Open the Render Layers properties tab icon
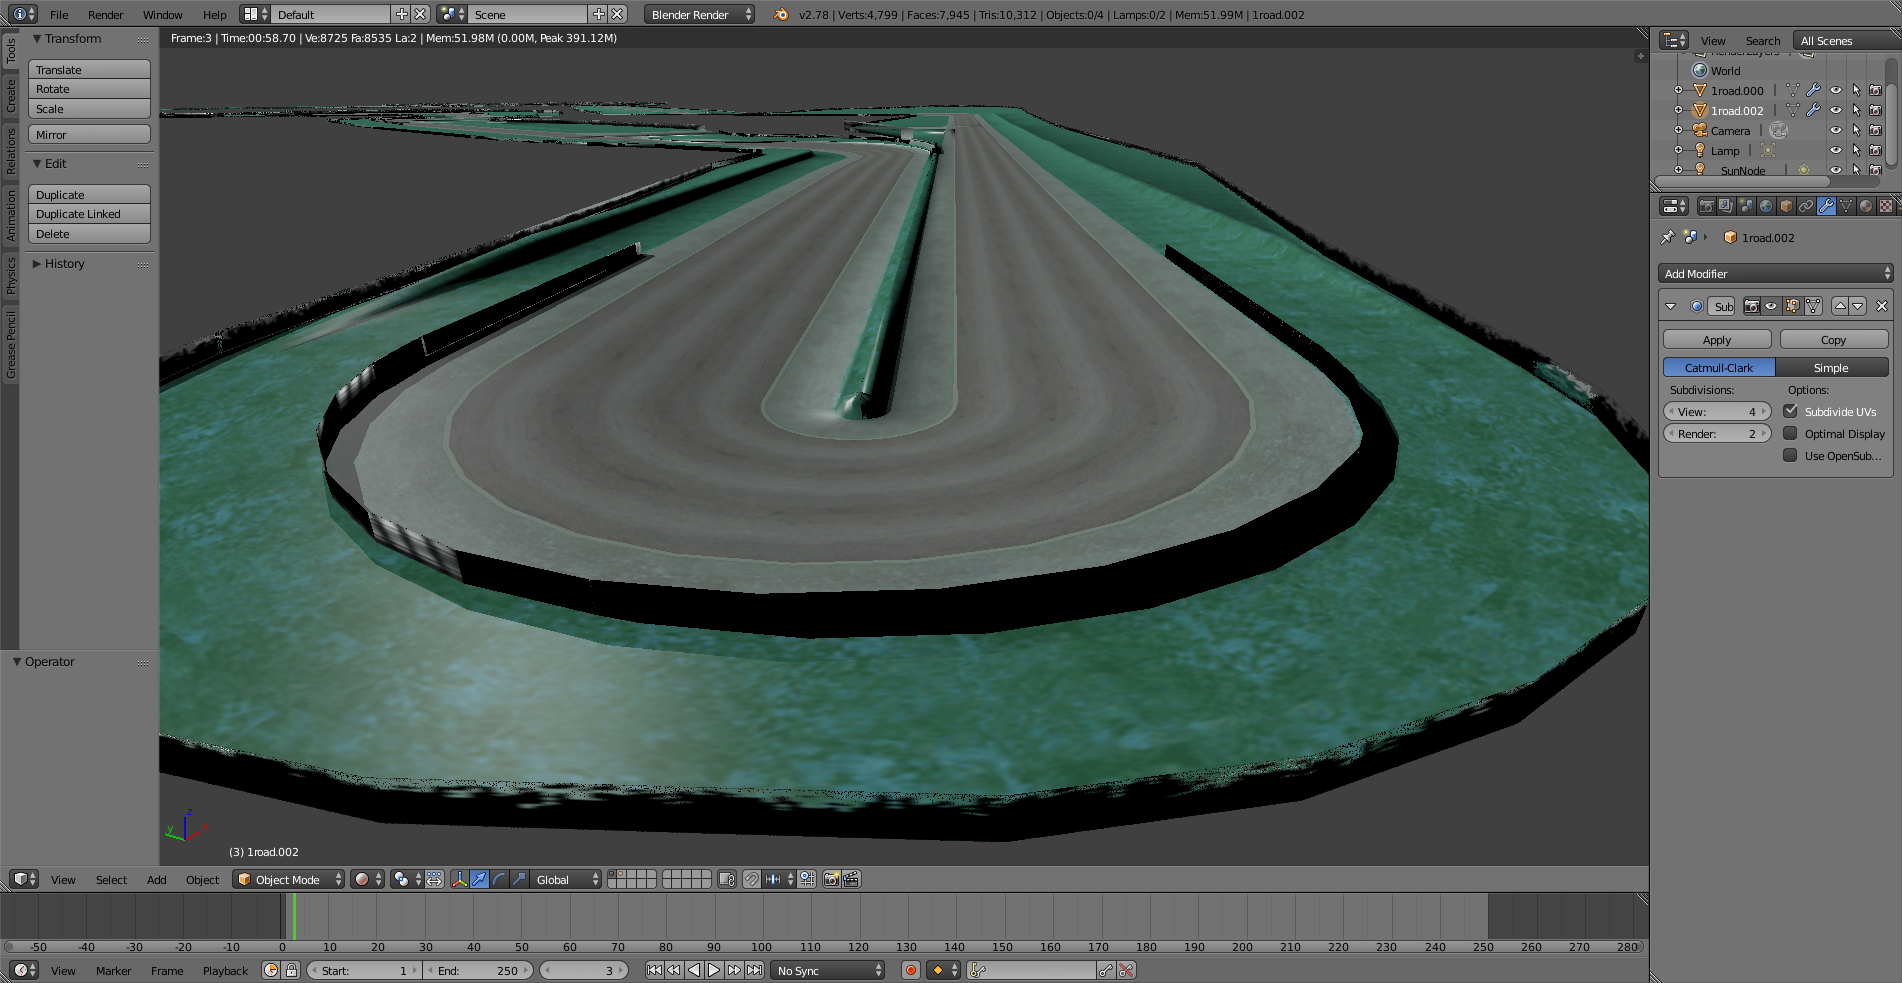Image resolution: width=1902 pixels, height=983 pixels. pos(1726,206)
